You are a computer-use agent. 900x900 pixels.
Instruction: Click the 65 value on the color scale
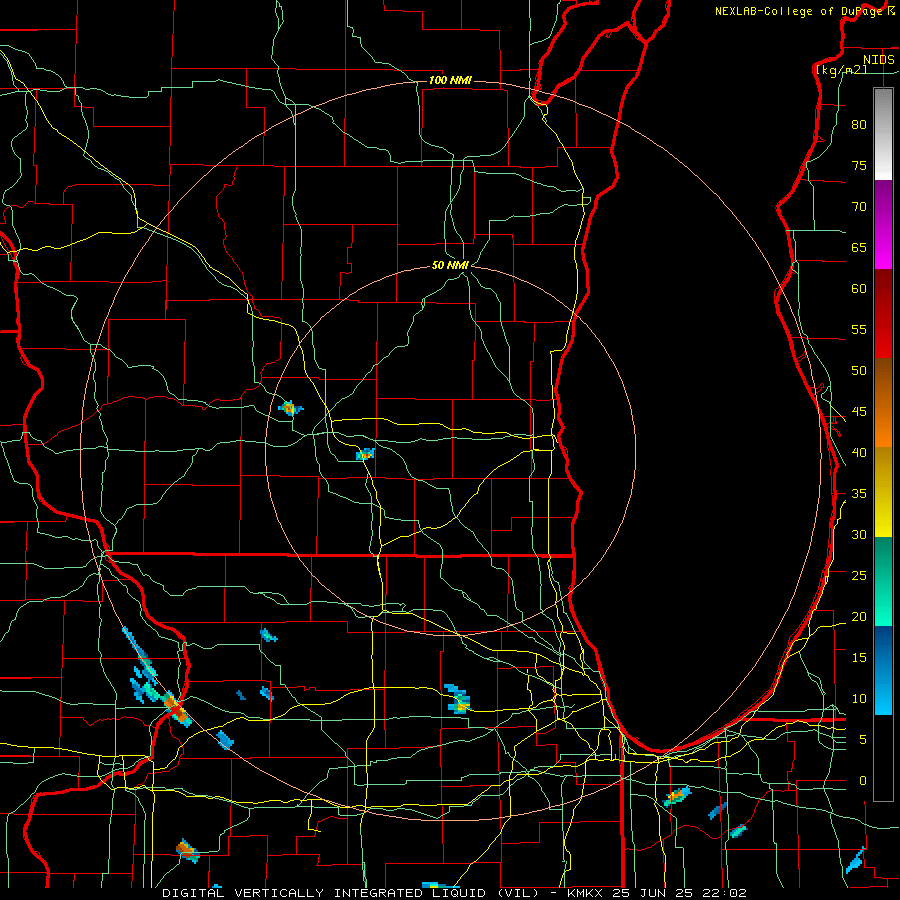(x=859, y=248)
